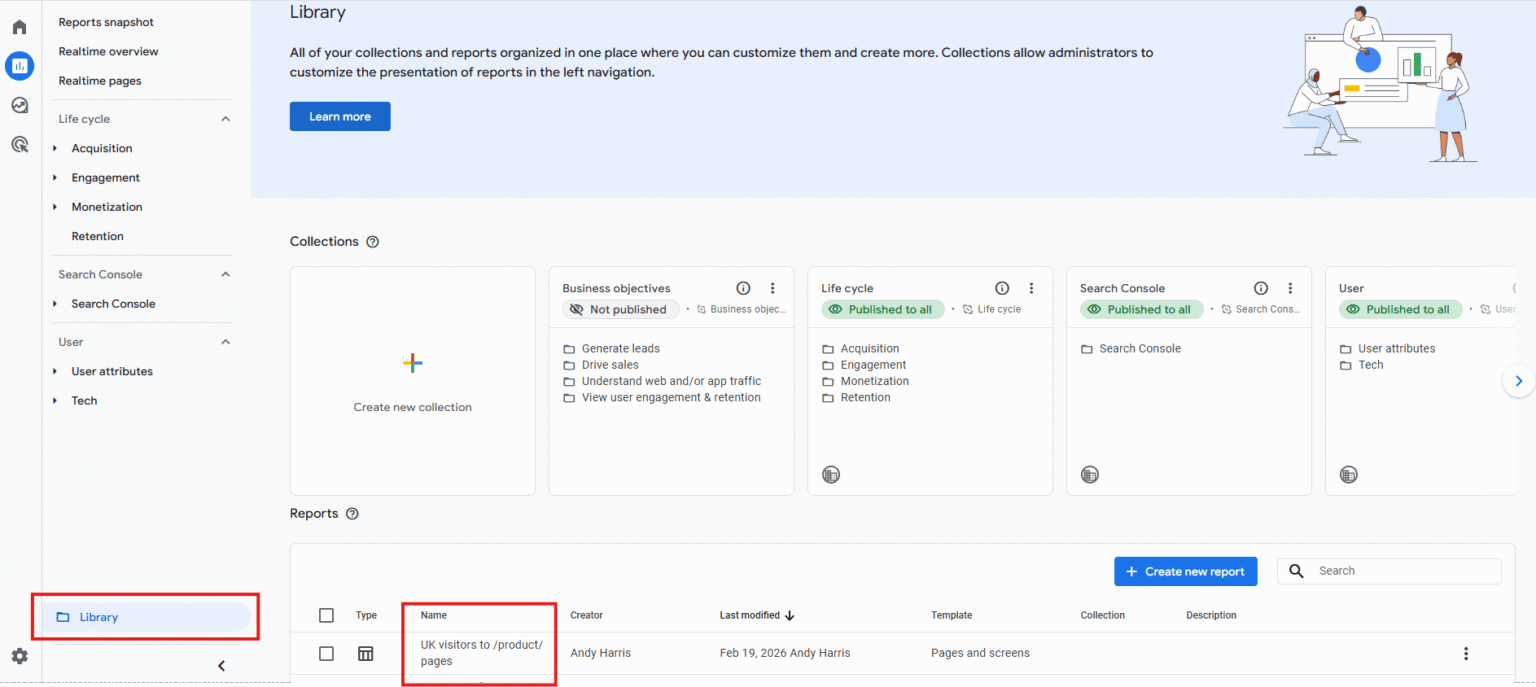Click the Template column header
Screen dimensions: 1536x687
tap(951, 616)
